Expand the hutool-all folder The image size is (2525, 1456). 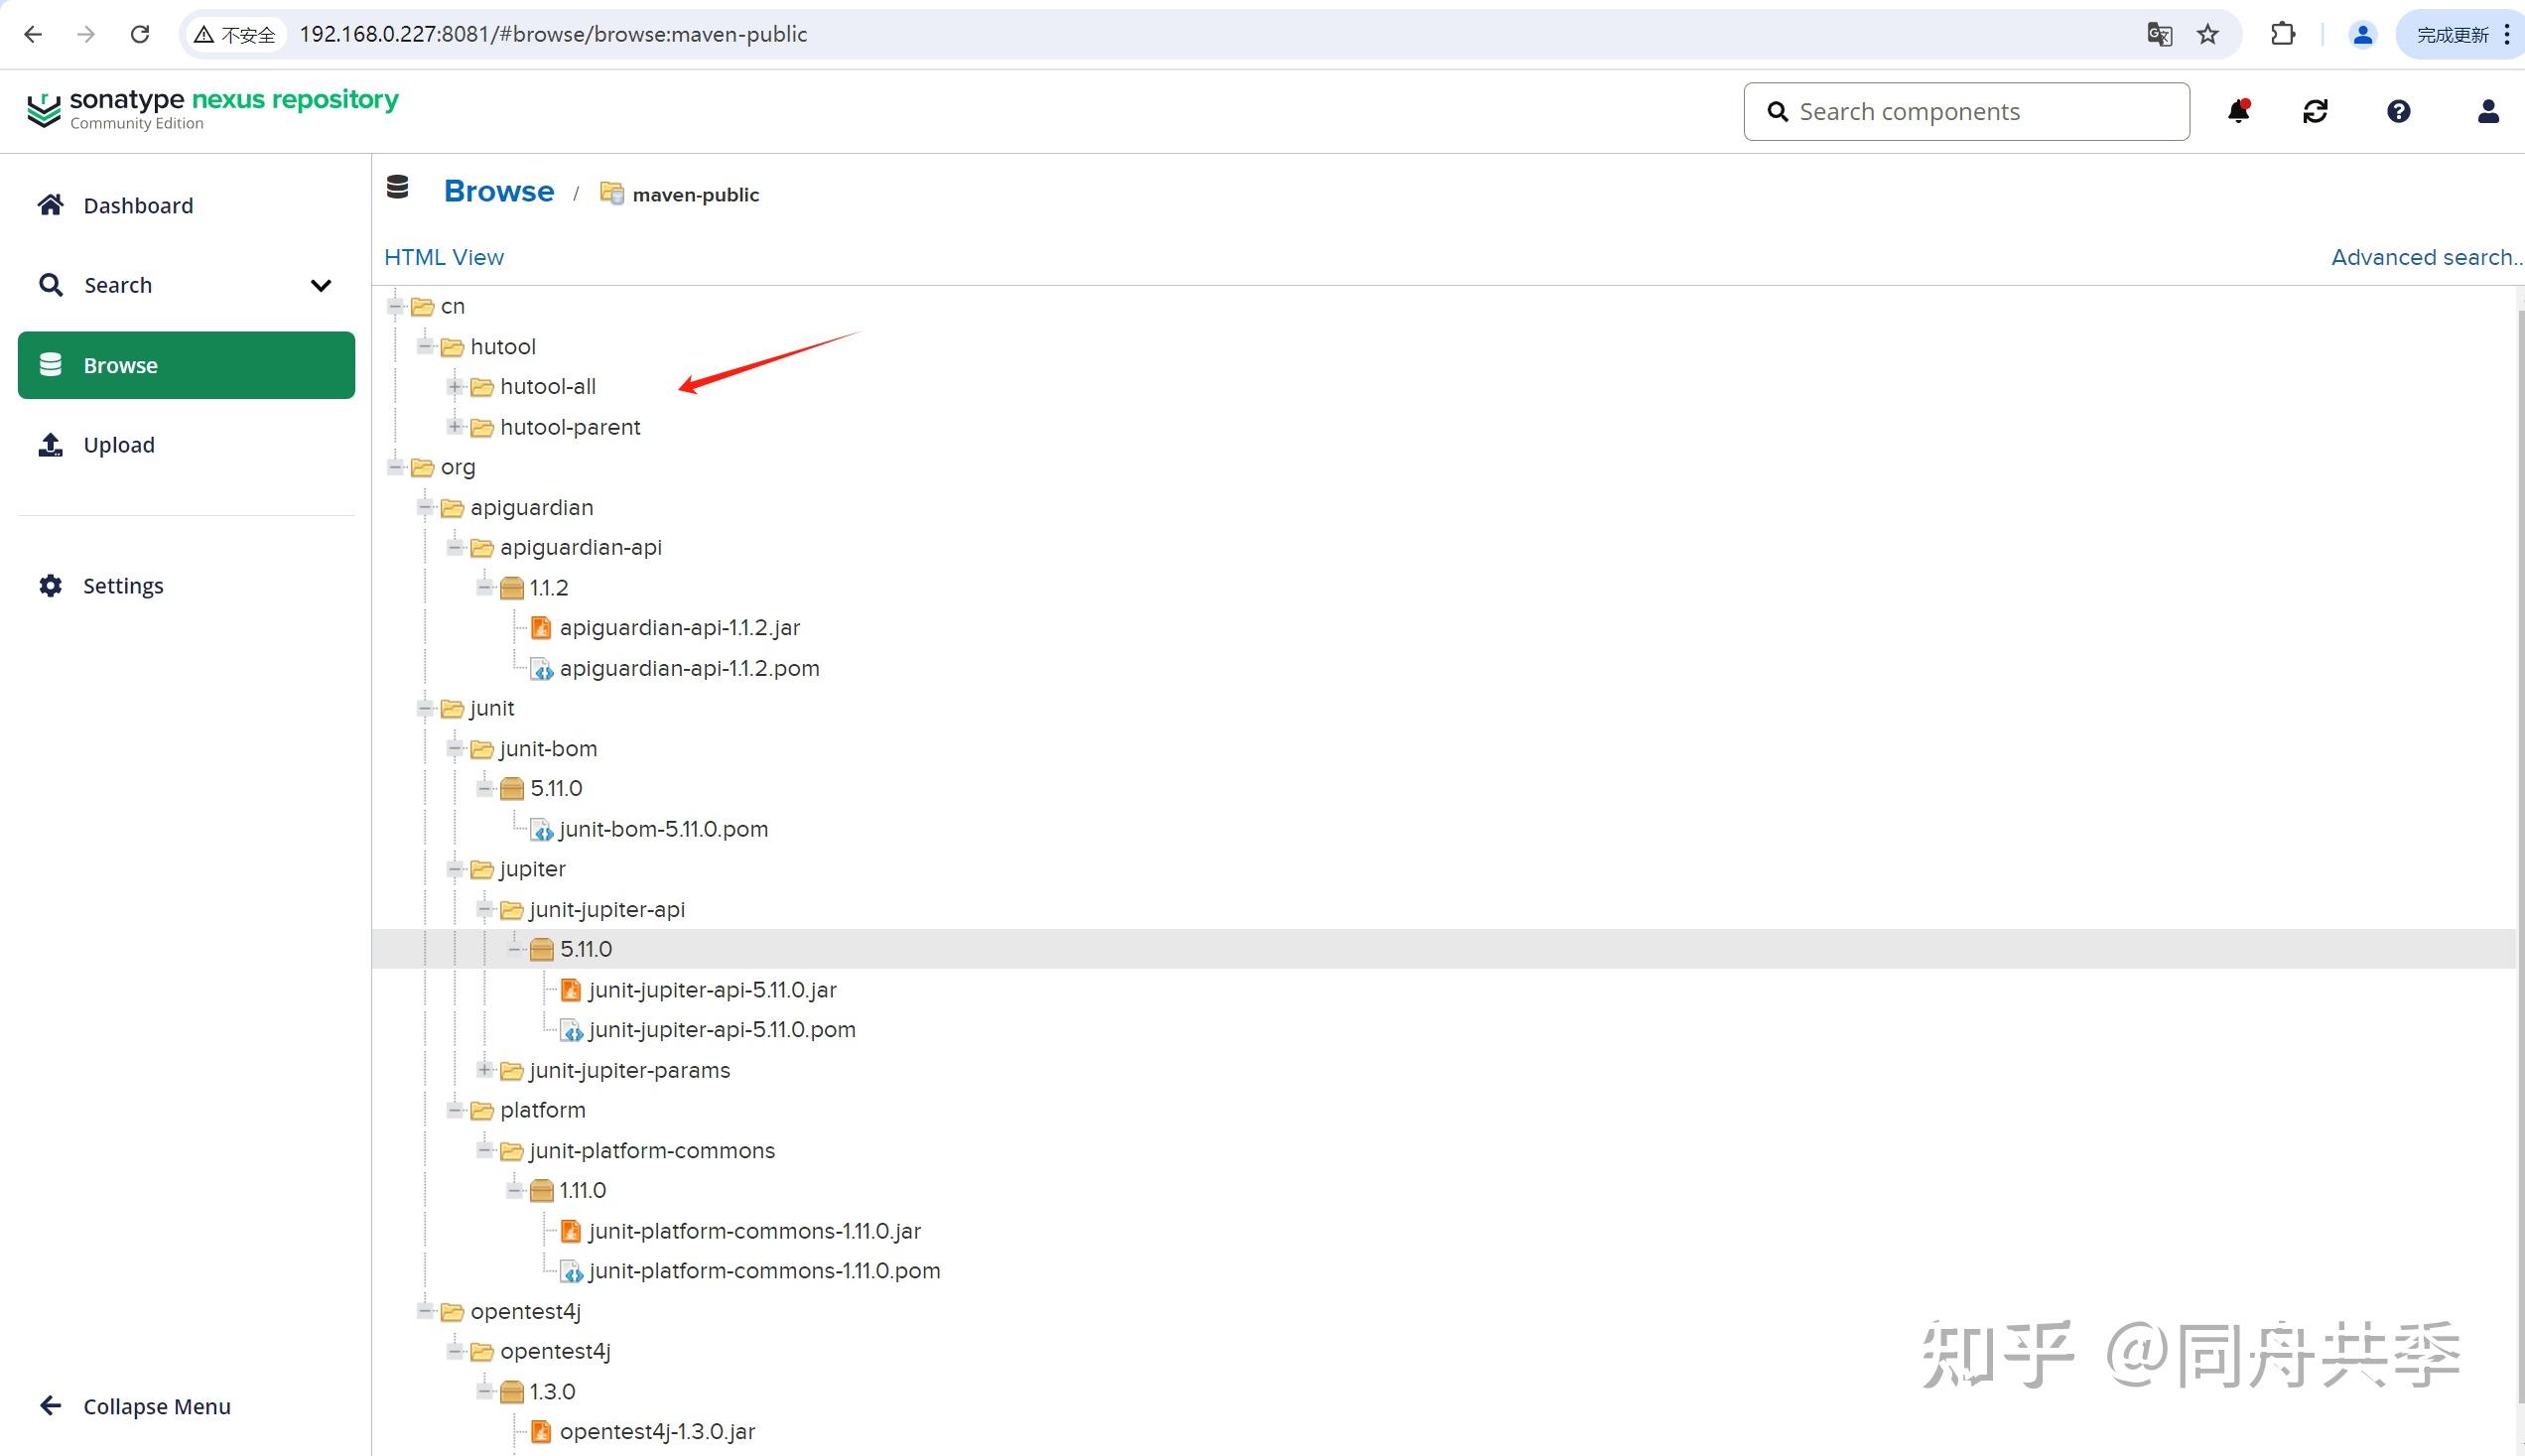coord(455,387)
